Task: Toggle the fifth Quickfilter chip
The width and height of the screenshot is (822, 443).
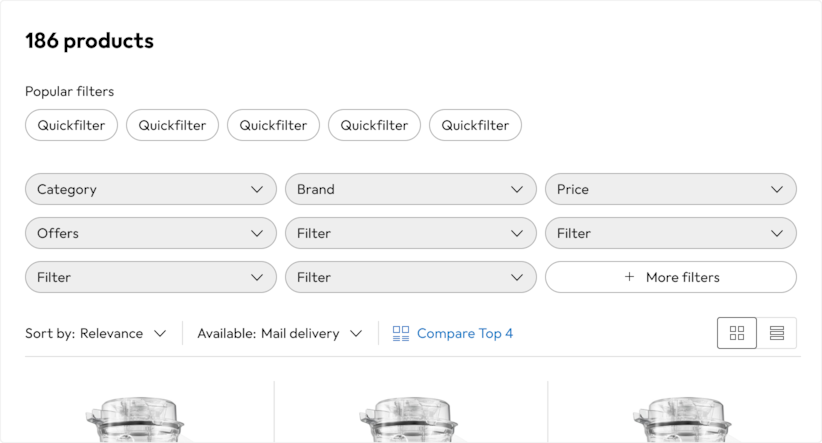Action: (x=475, y=125)
